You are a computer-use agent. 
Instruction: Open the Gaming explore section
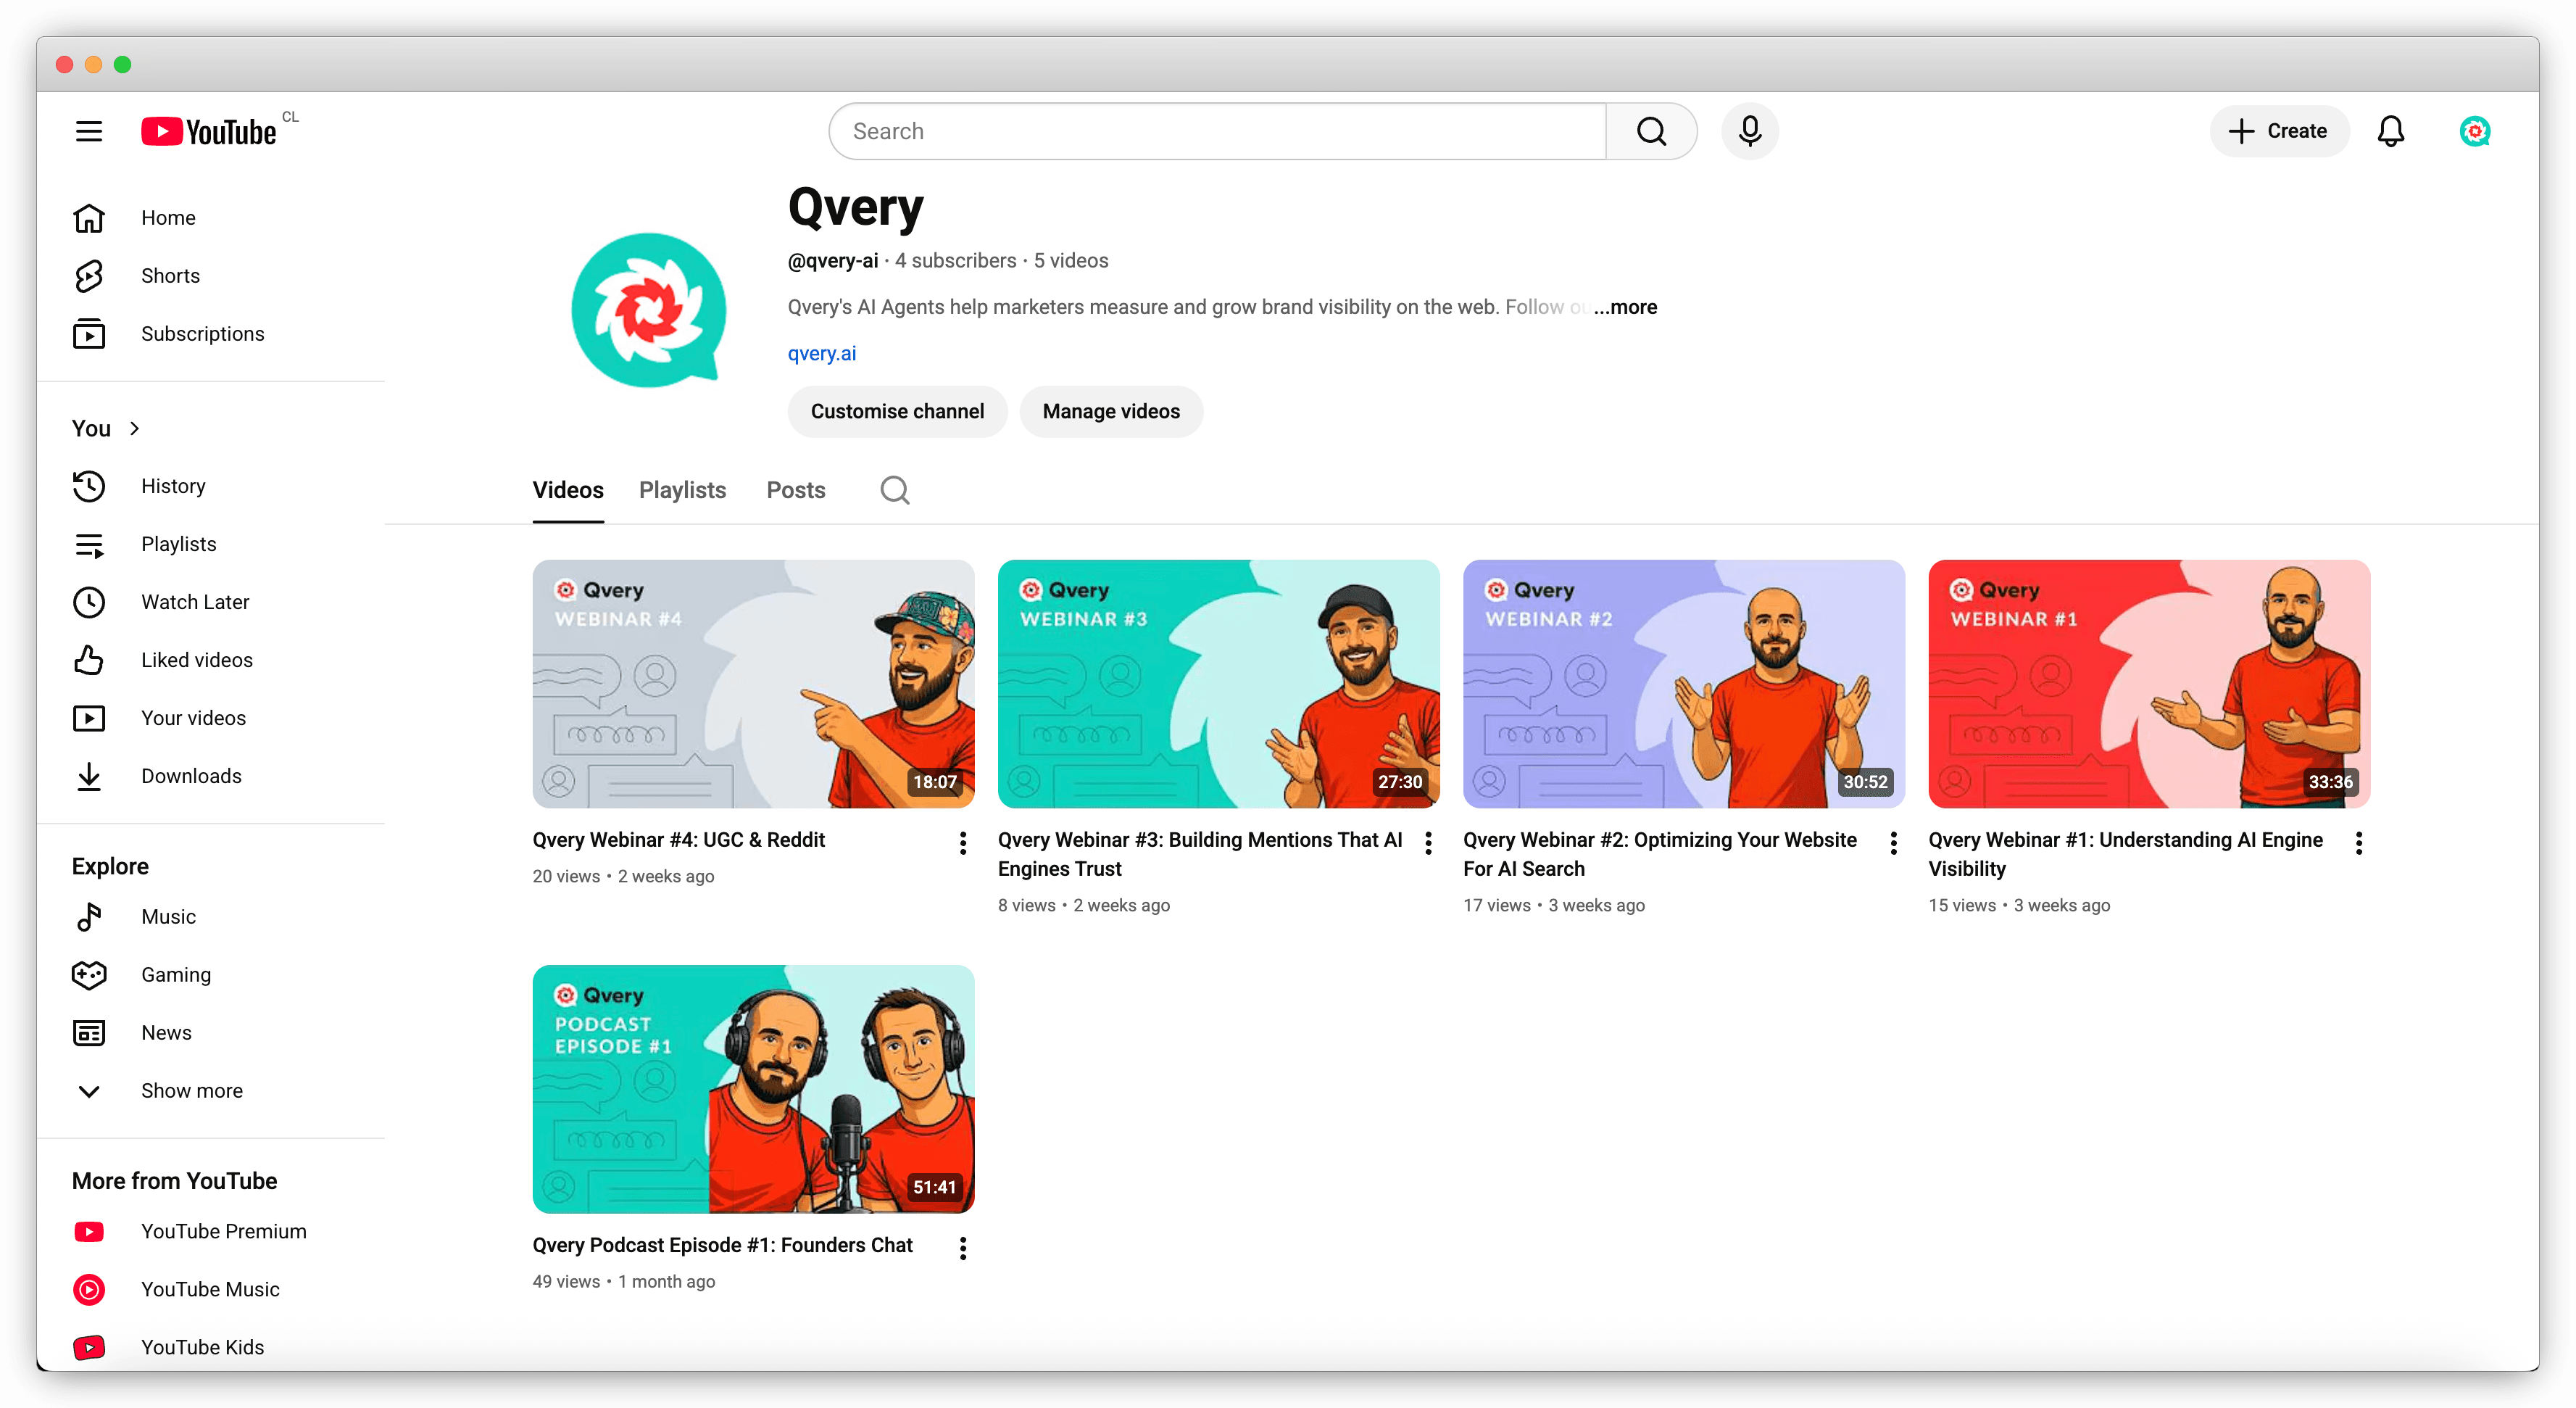(176, 975)
